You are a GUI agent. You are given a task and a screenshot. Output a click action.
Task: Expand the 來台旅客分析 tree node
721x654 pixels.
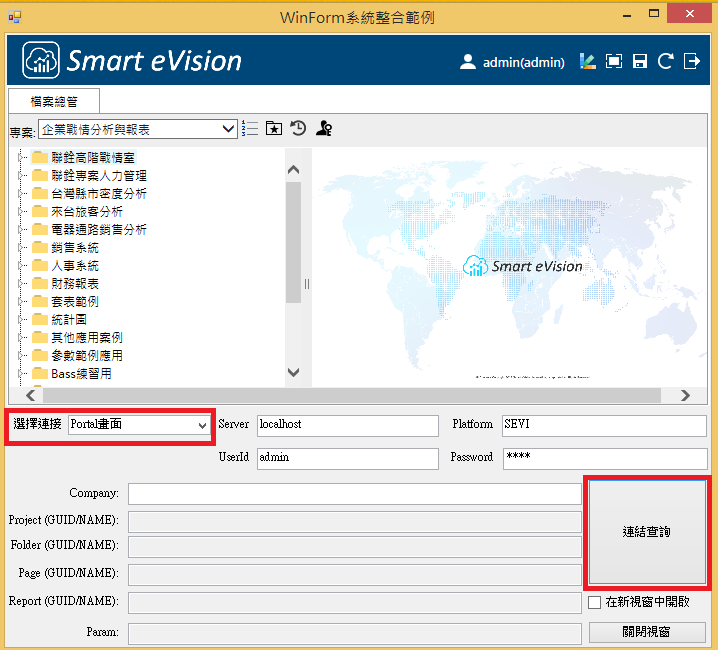tap(21, 212)
